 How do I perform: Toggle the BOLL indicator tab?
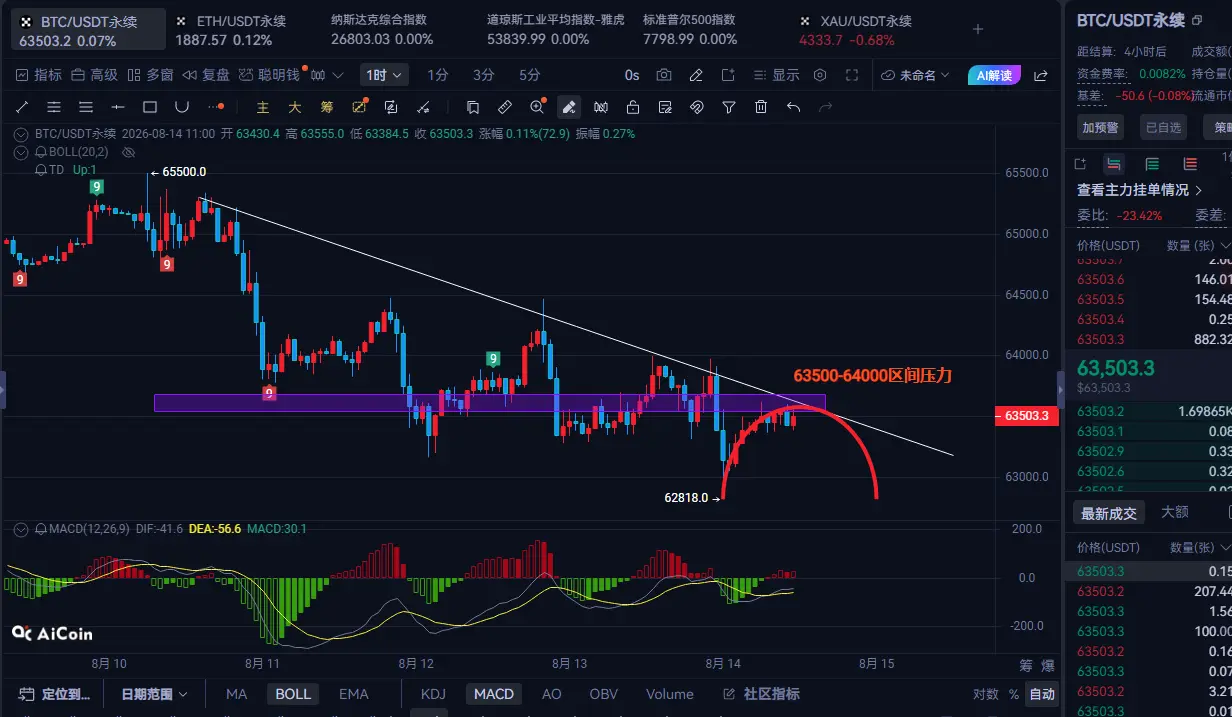pos(293,694)
